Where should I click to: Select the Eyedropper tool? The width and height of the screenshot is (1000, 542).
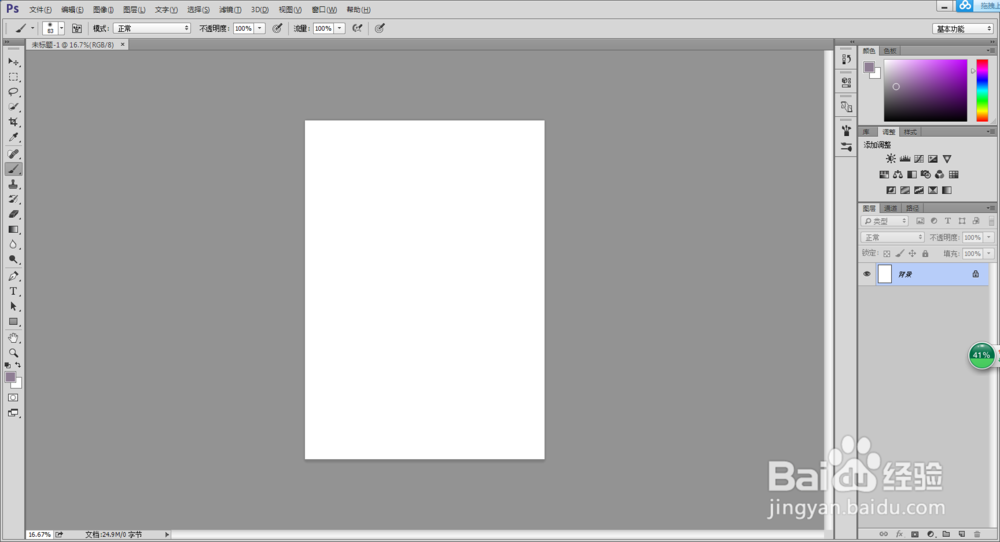coord(13,138)
